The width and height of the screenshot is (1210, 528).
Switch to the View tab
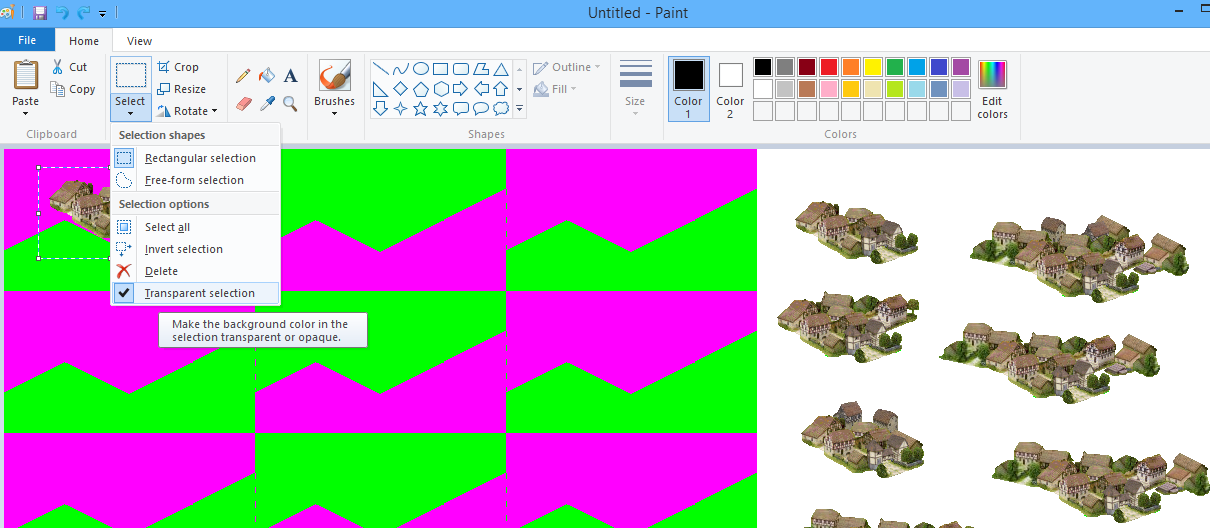140,41
